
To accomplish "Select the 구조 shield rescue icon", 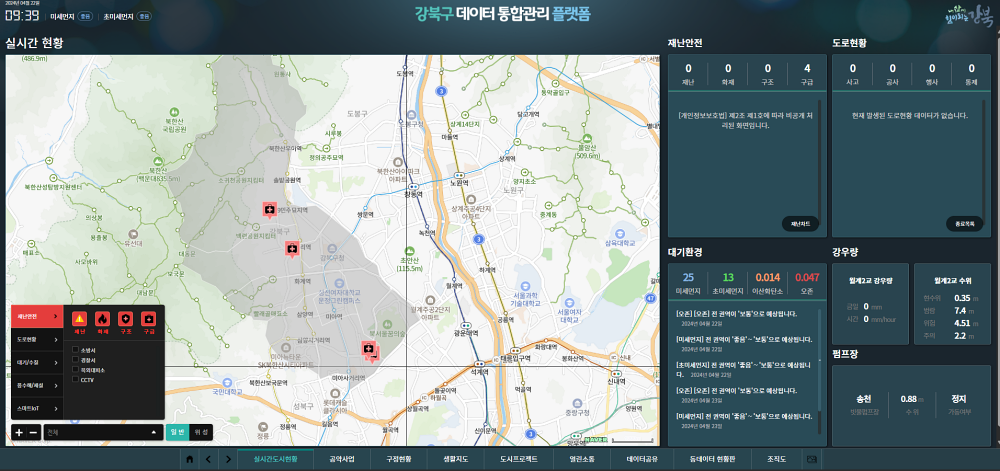I will tap(125, 319).
